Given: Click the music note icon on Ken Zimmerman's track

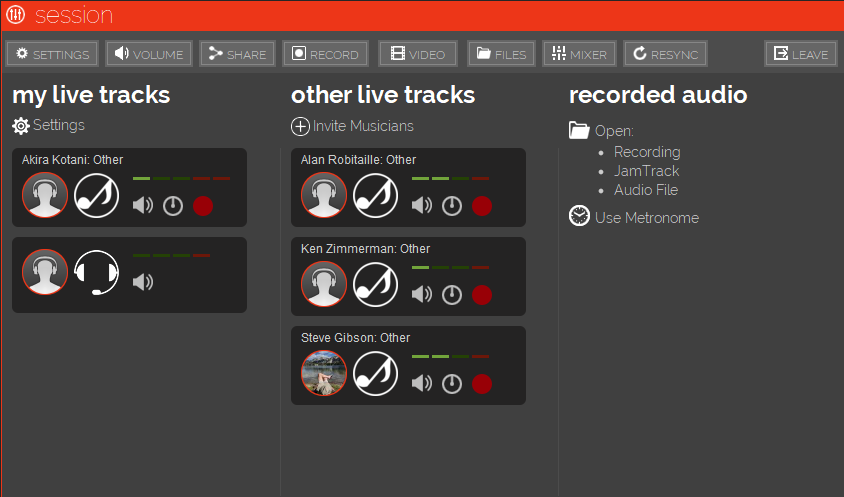Looking at the screenshot, I should pyautogui.click(x=376, y=284).
